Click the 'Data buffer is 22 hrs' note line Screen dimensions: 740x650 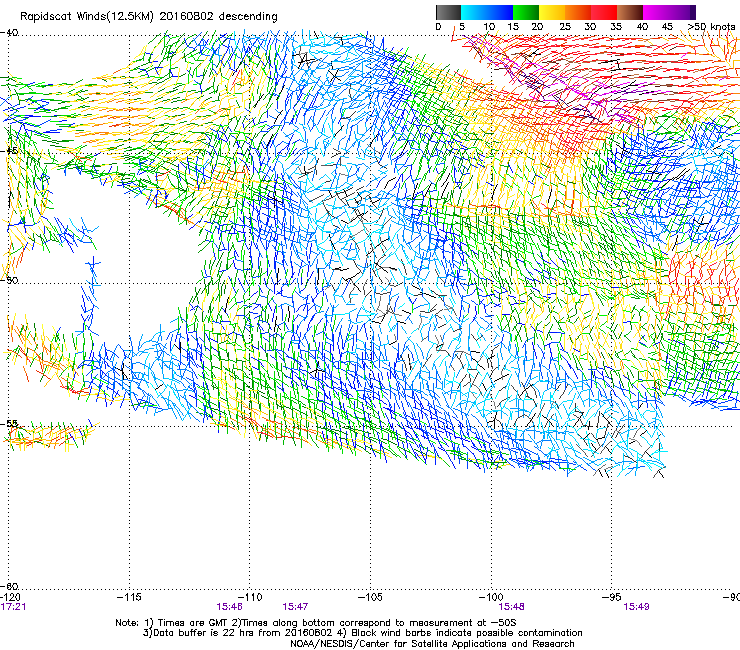point(363,633)
